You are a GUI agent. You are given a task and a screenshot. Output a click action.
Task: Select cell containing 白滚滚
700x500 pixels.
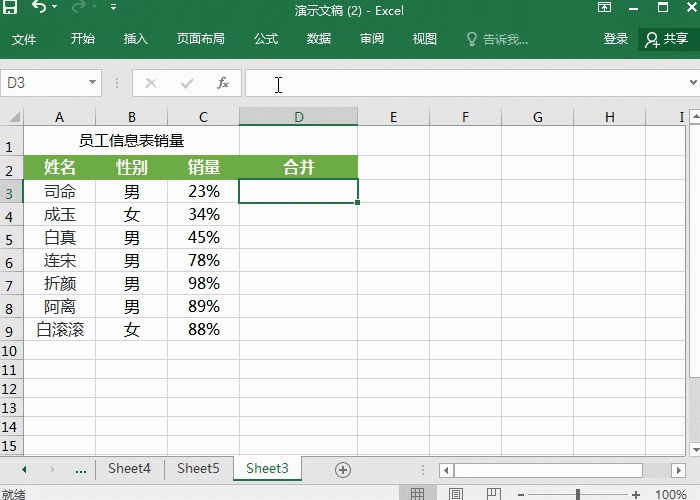pos(59,329)
